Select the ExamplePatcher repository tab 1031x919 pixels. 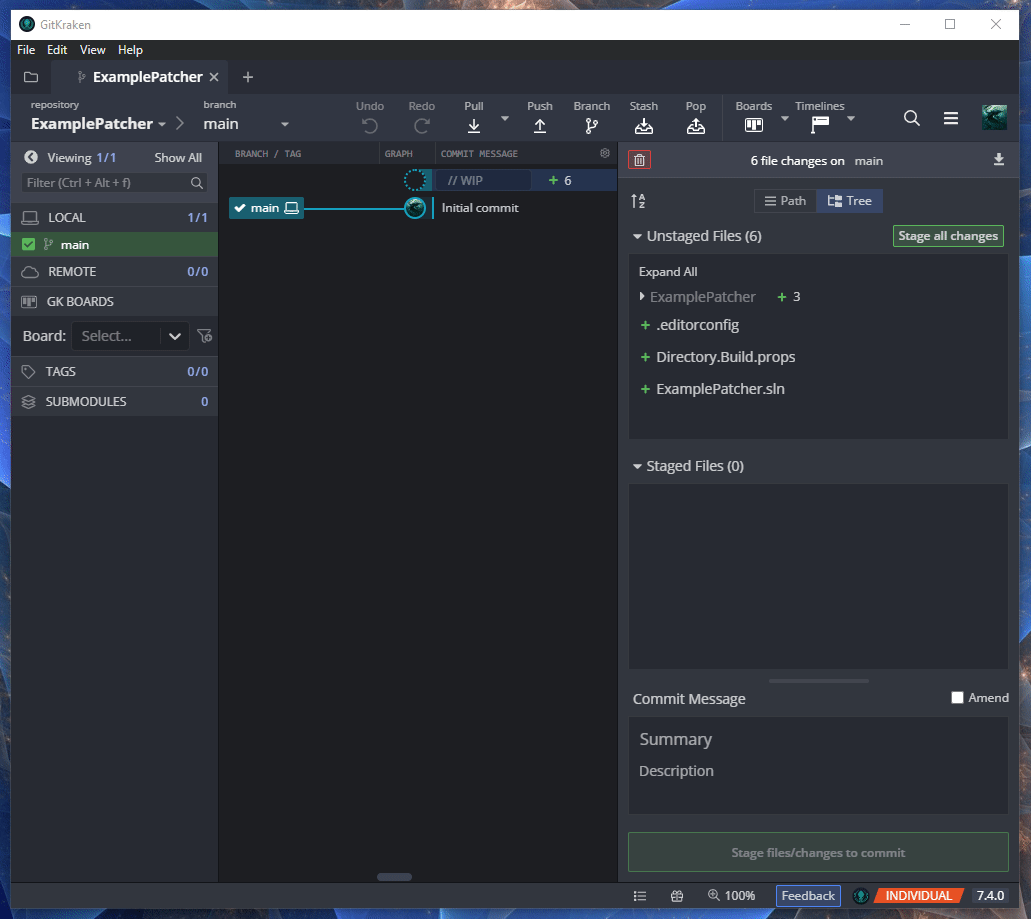click(139, 77)
